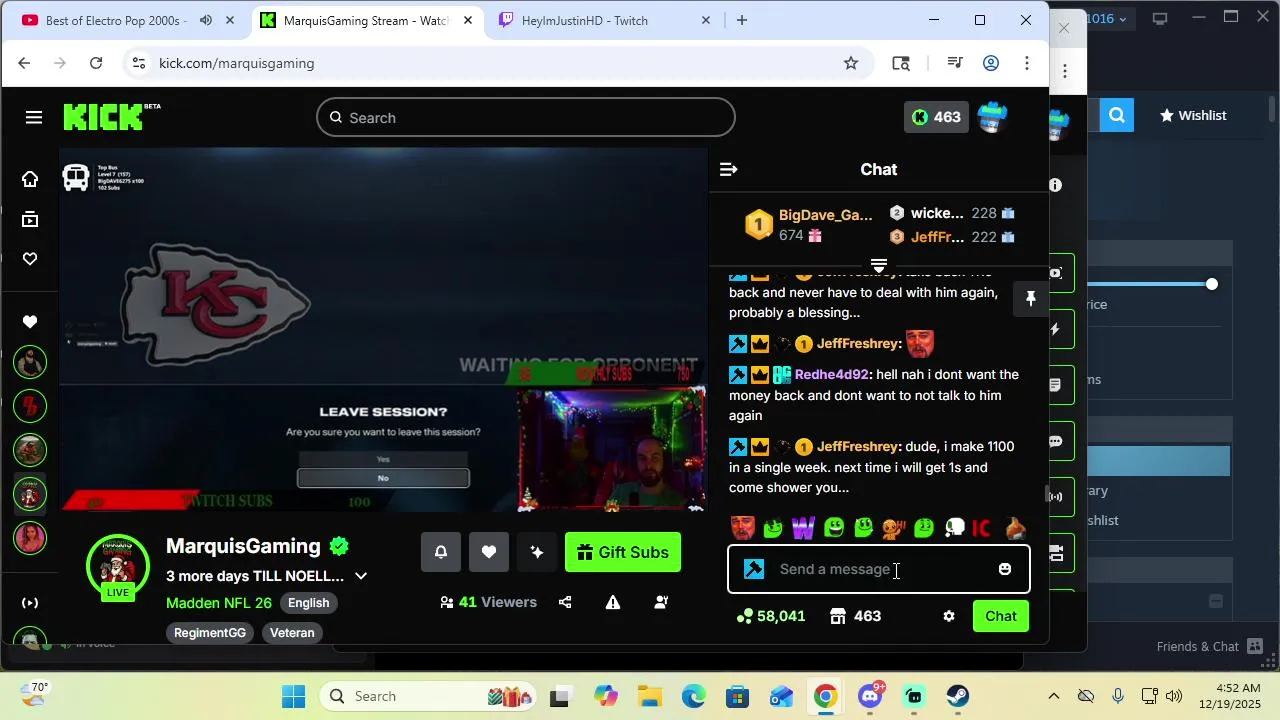Image resolution: width=1280 pixels, height=720 pixels.
Task: Open Wishlist in Steam window
Action: (x=1193, y=115)
